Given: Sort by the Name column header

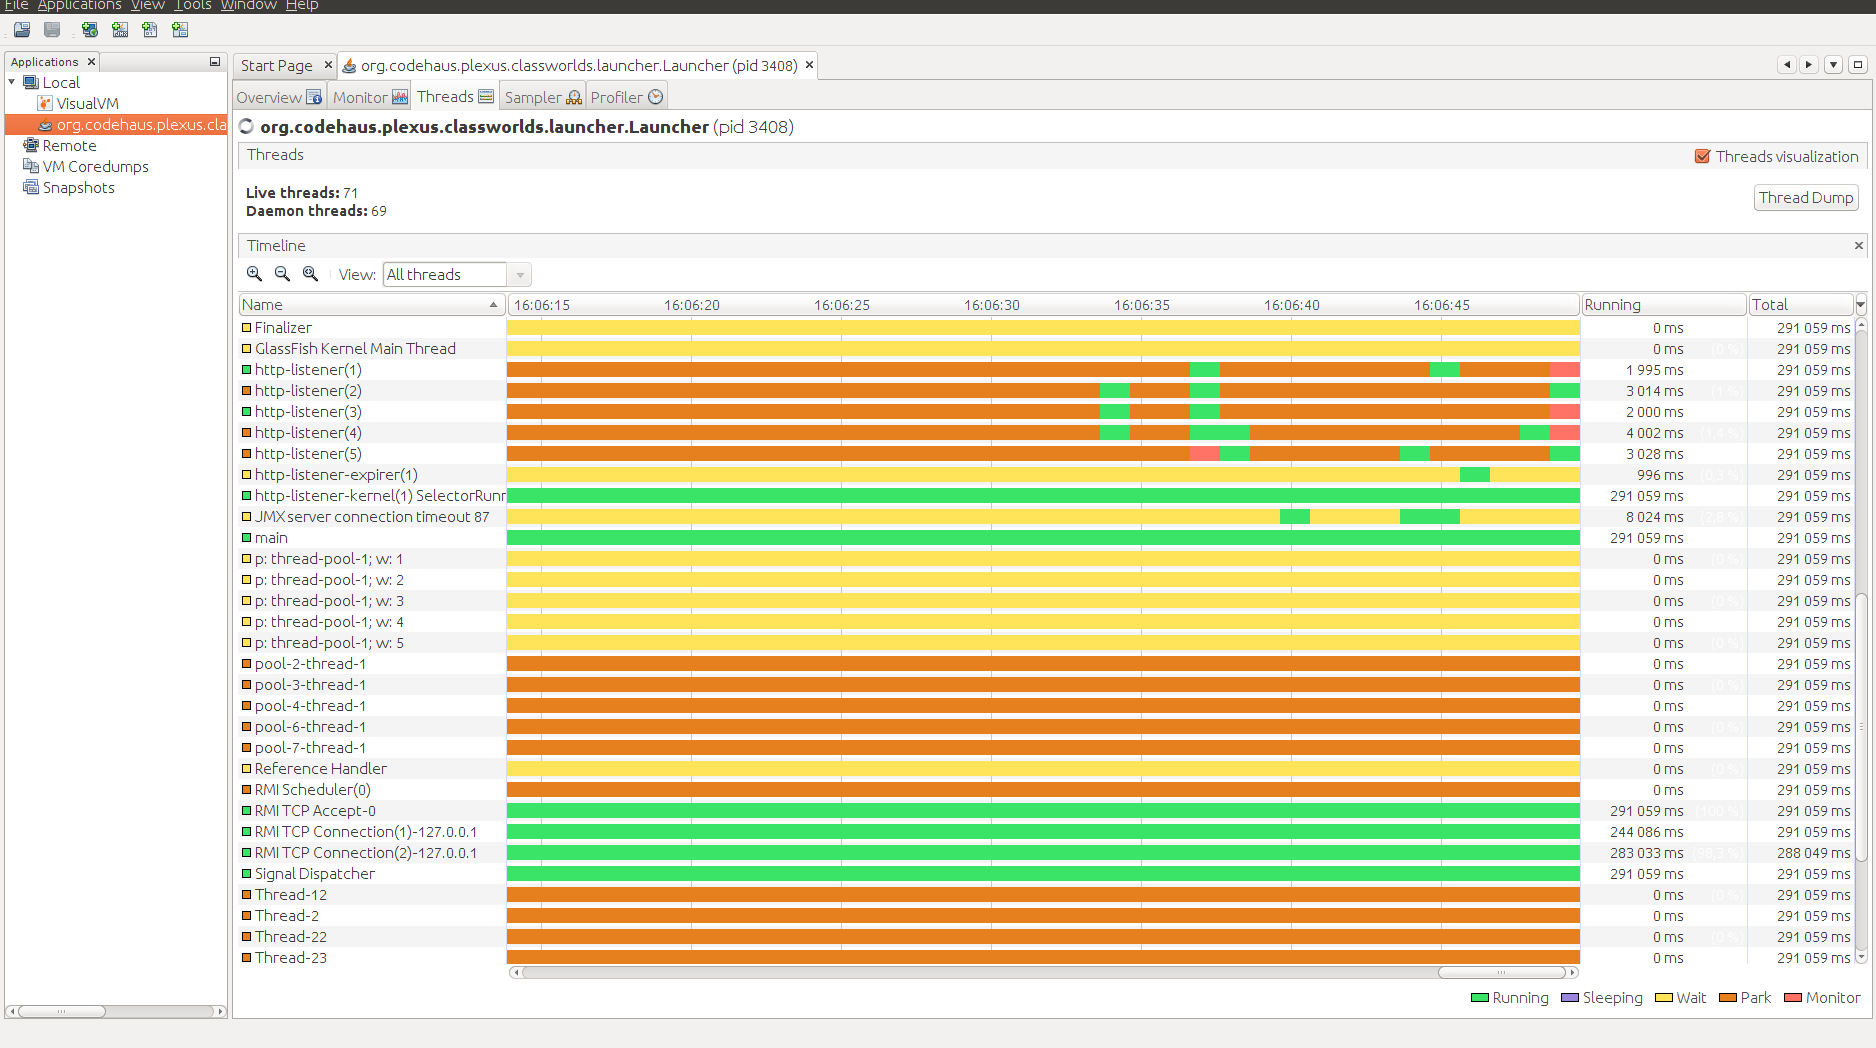Looking at the screenshot, I should [x=371, y=305].
